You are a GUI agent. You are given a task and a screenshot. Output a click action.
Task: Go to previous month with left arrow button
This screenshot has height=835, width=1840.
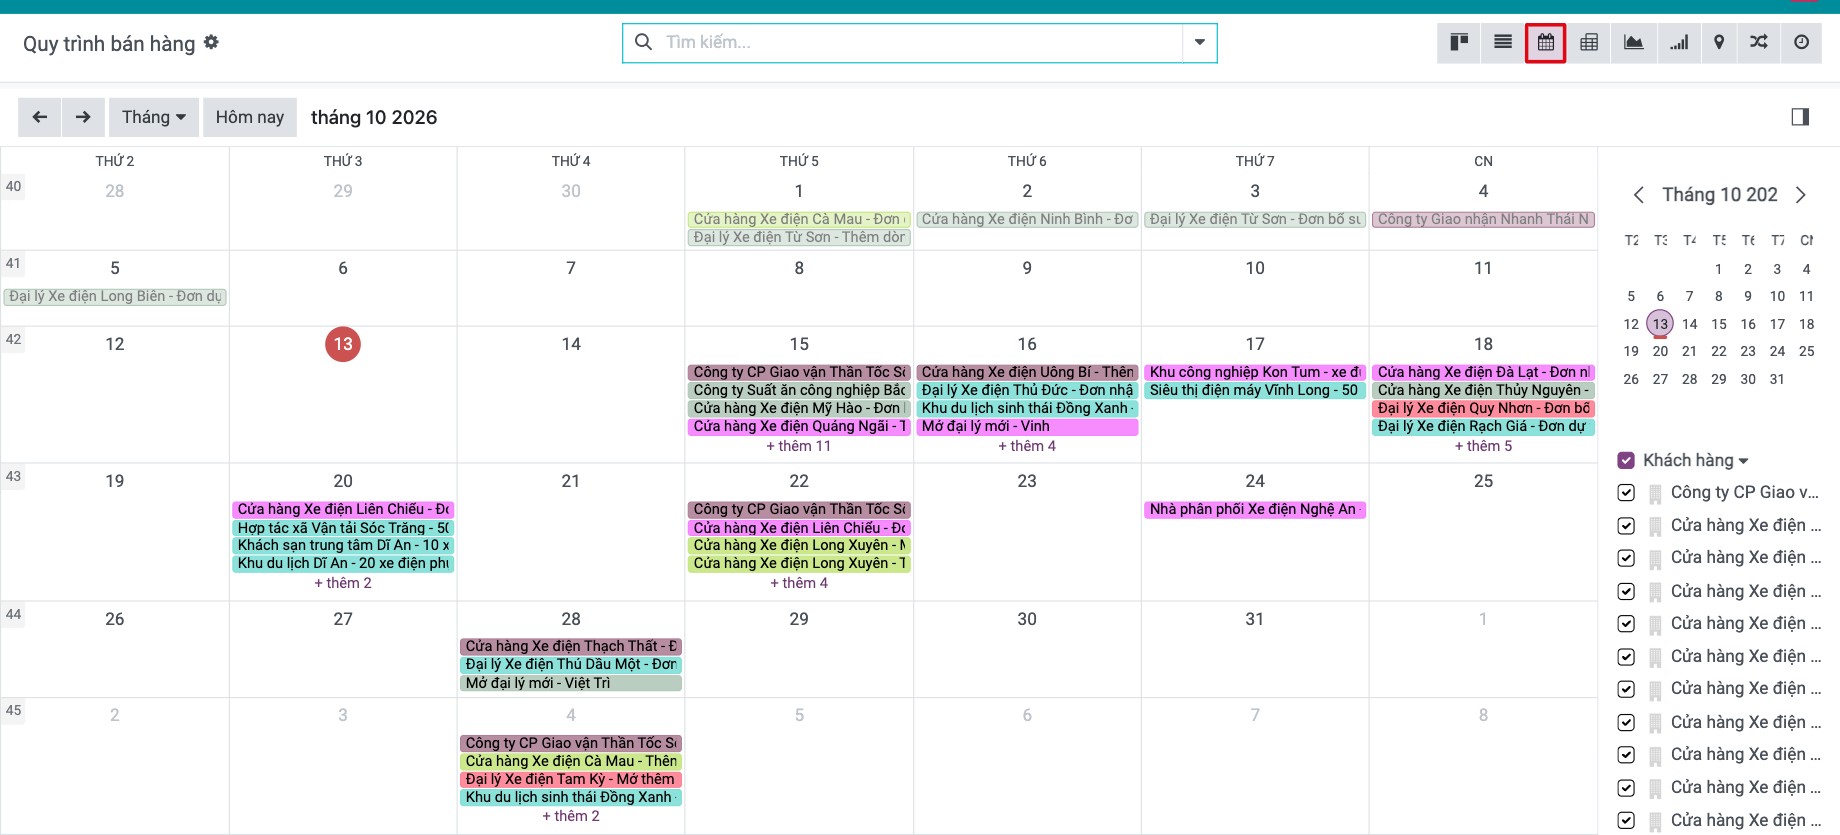coord(40,117)
